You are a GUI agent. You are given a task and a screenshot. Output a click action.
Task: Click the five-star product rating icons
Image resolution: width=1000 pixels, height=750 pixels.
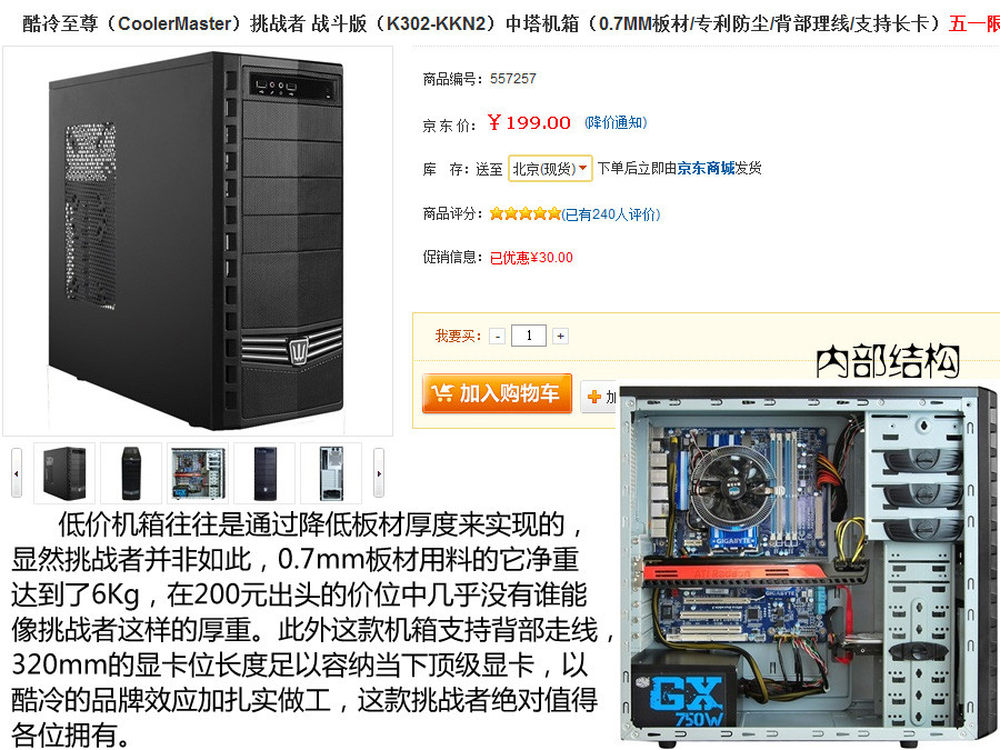[525, 214]
